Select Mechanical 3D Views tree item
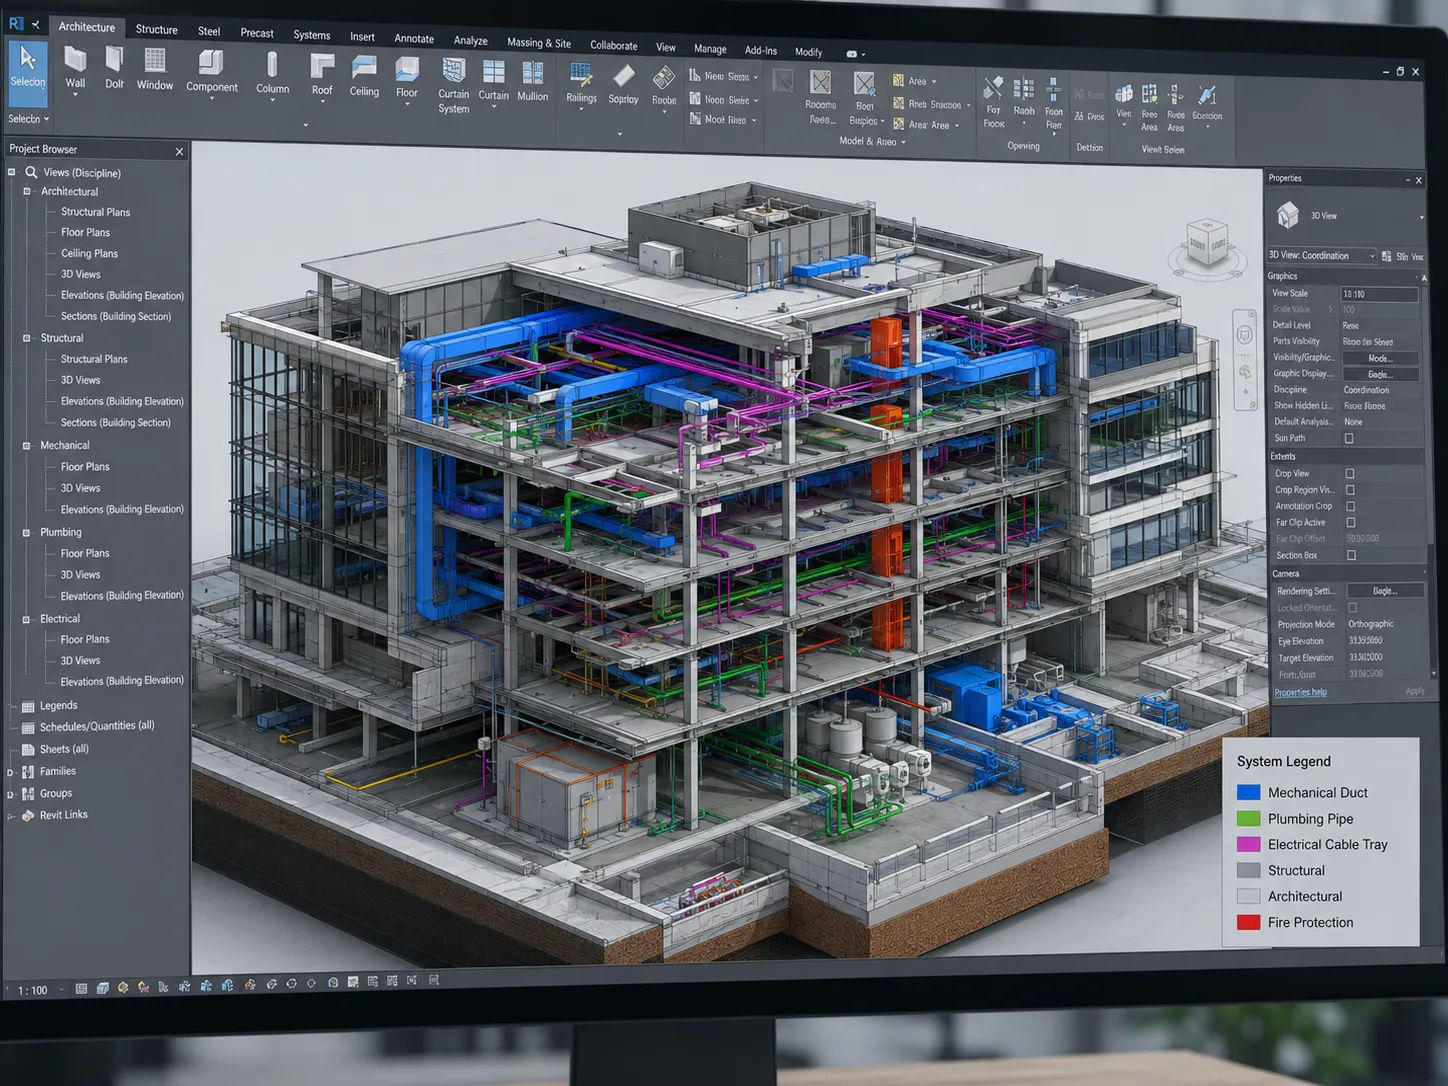 tap(80, 488)
